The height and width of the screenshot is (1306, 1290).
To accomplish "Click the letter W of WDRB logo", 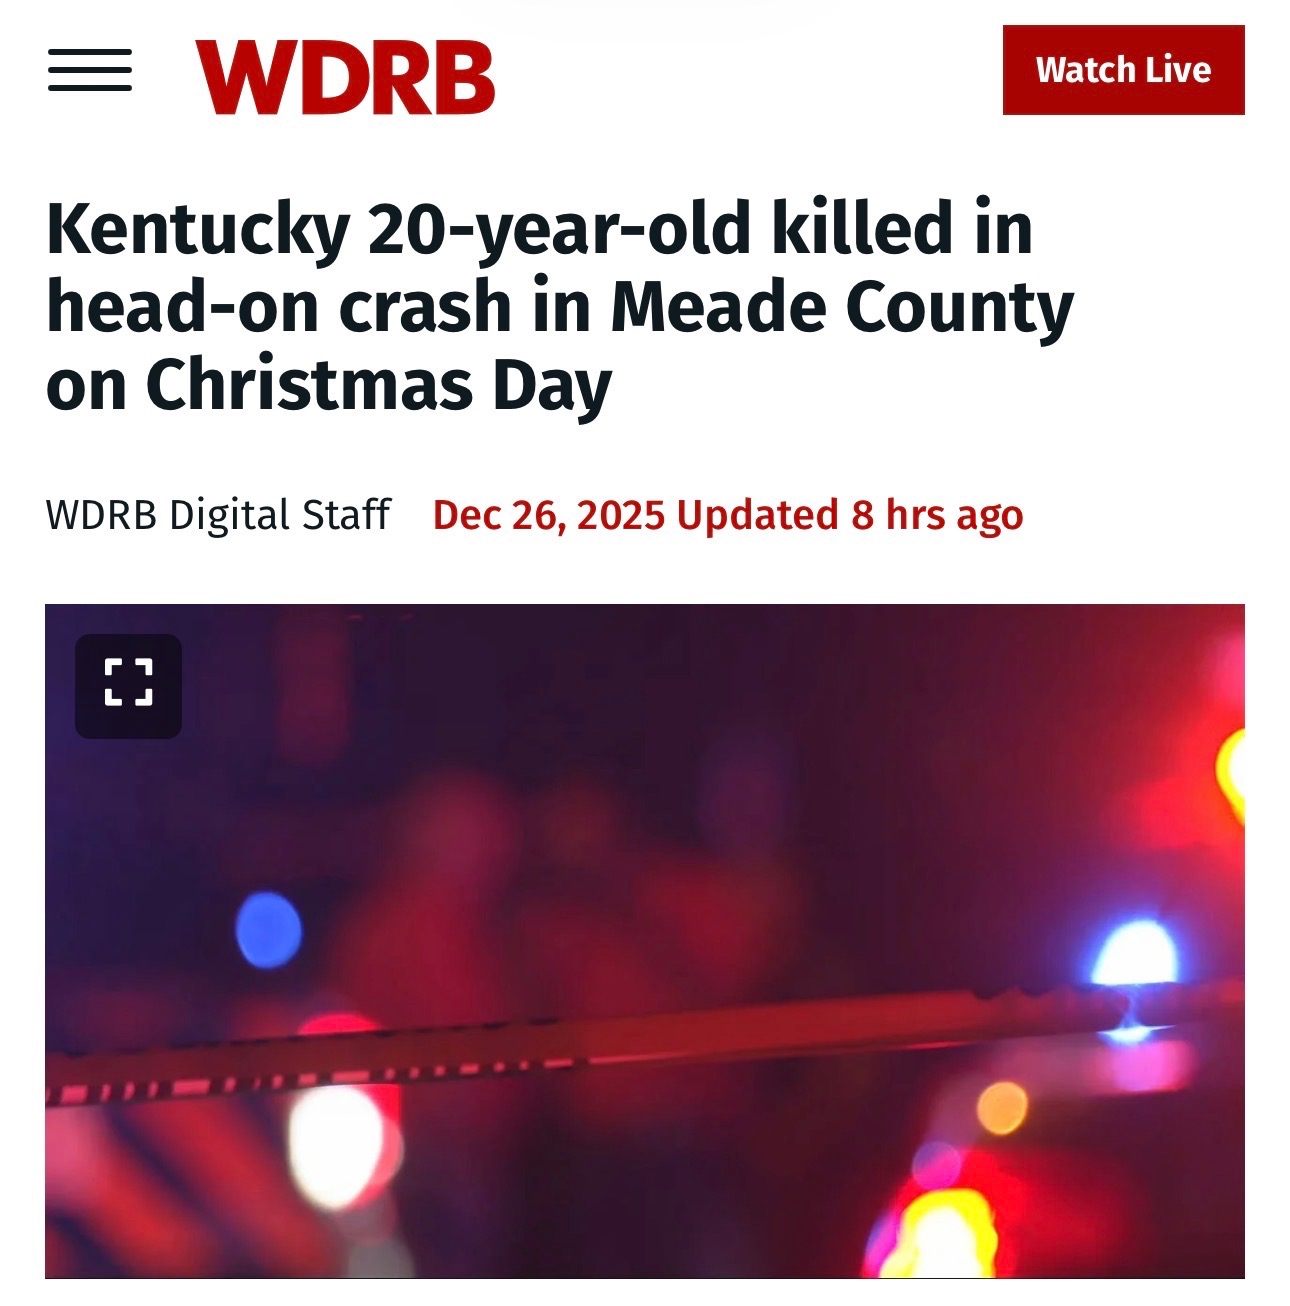I will pos(238,77).
